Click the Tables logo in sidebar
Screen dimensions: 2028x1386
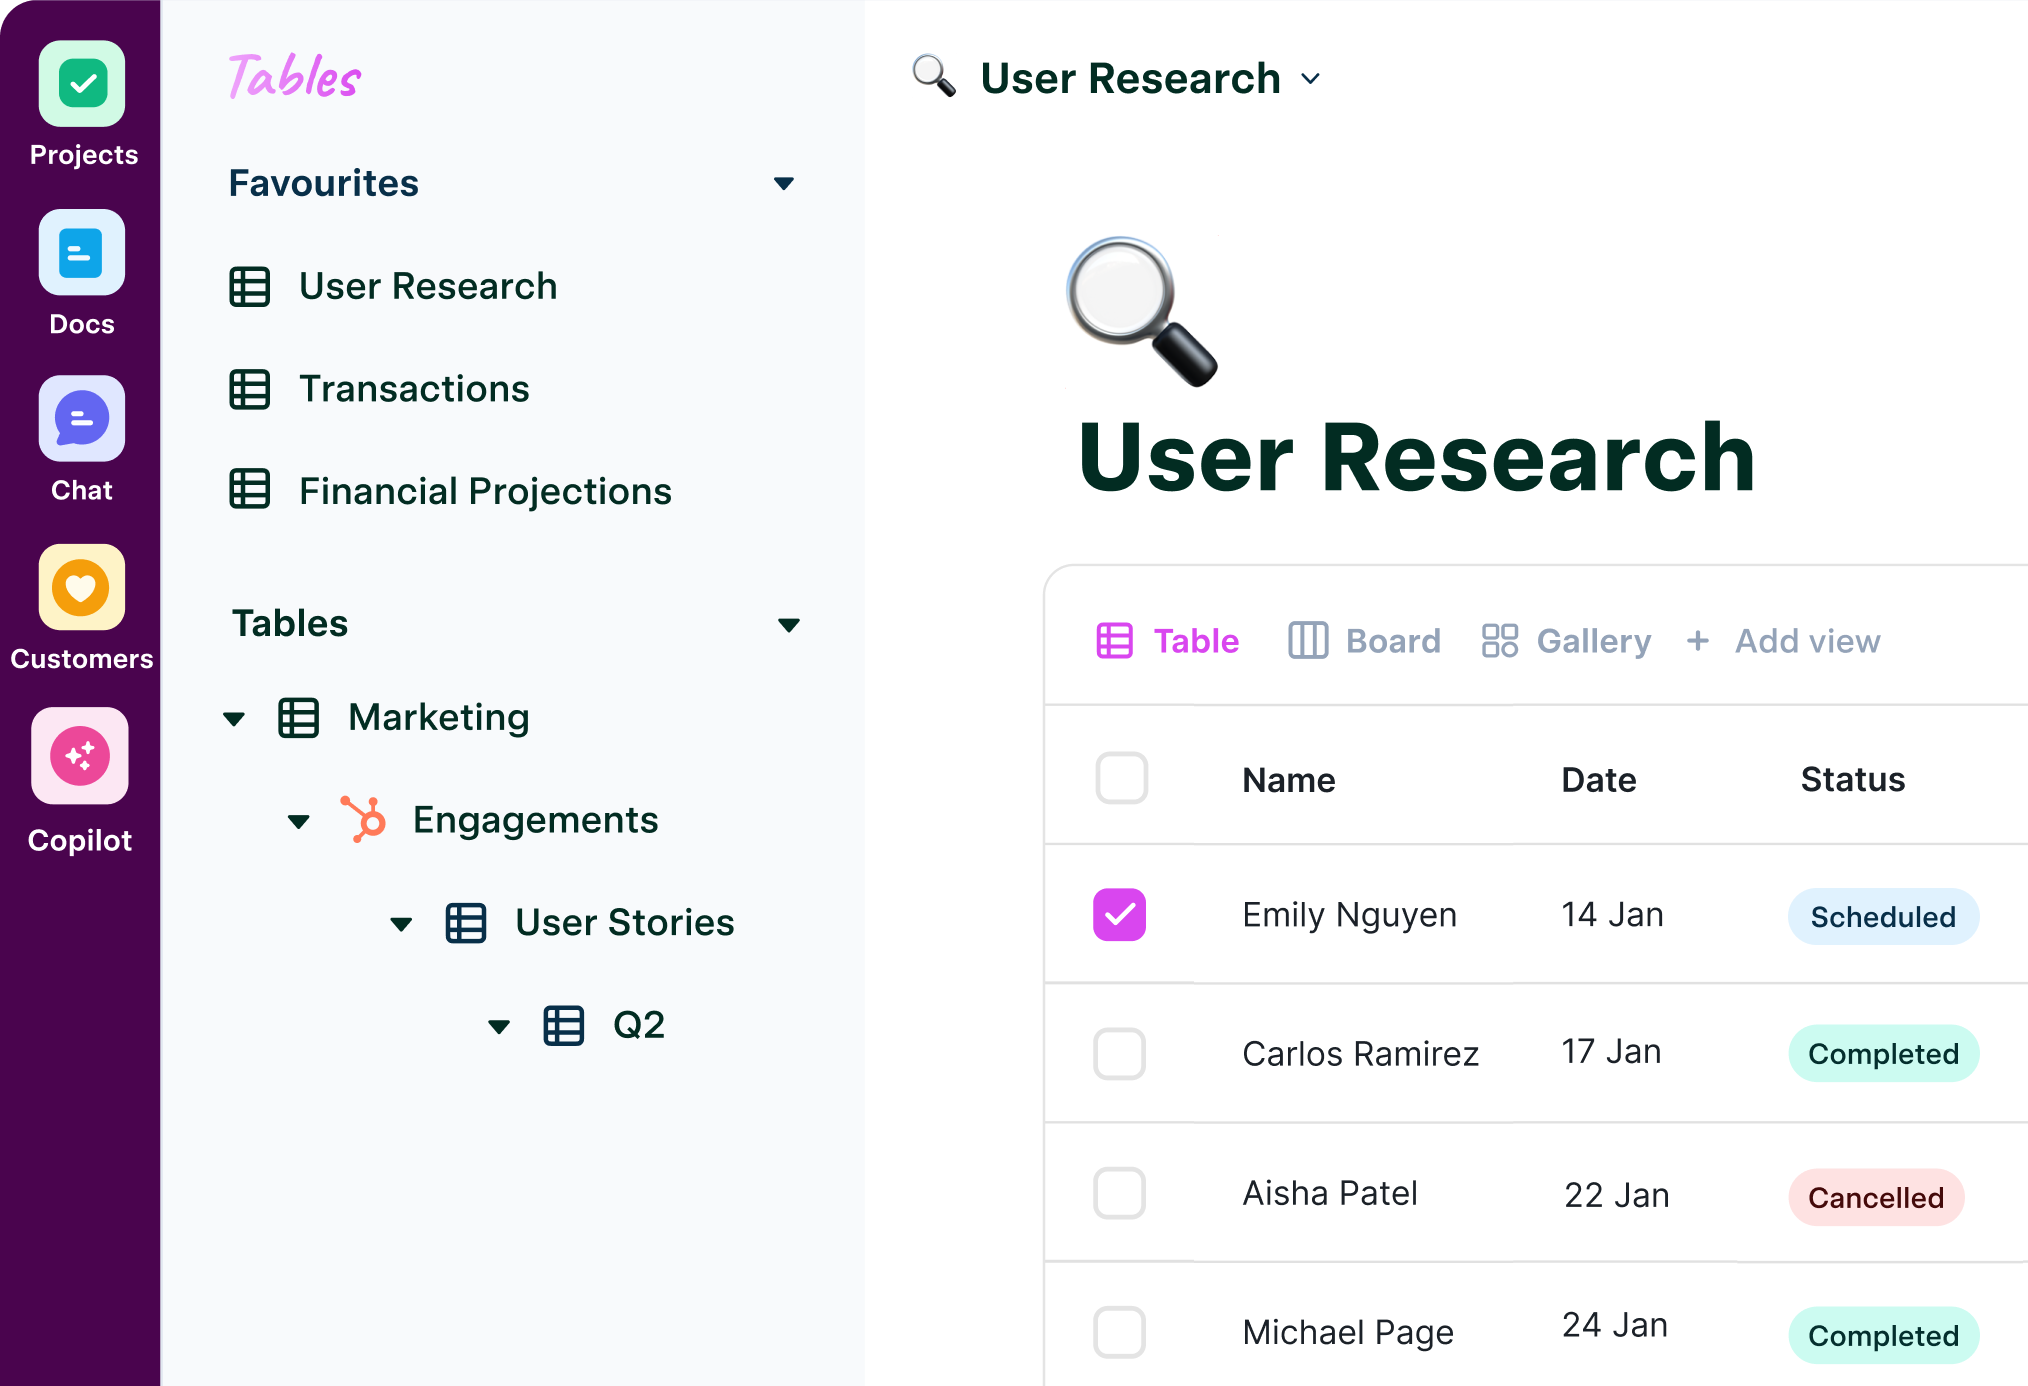pos(294,77)
